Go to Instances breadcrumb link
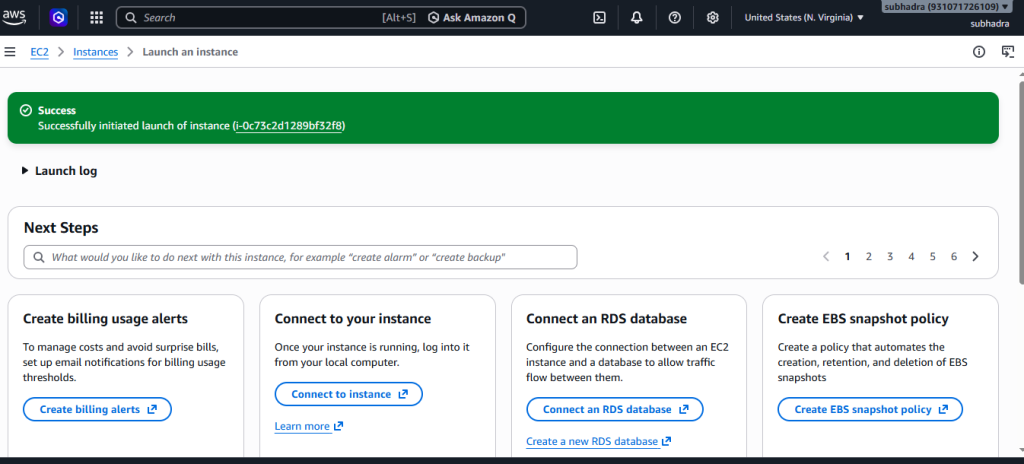Viewport: 1024px width, 464px height. 95,52
